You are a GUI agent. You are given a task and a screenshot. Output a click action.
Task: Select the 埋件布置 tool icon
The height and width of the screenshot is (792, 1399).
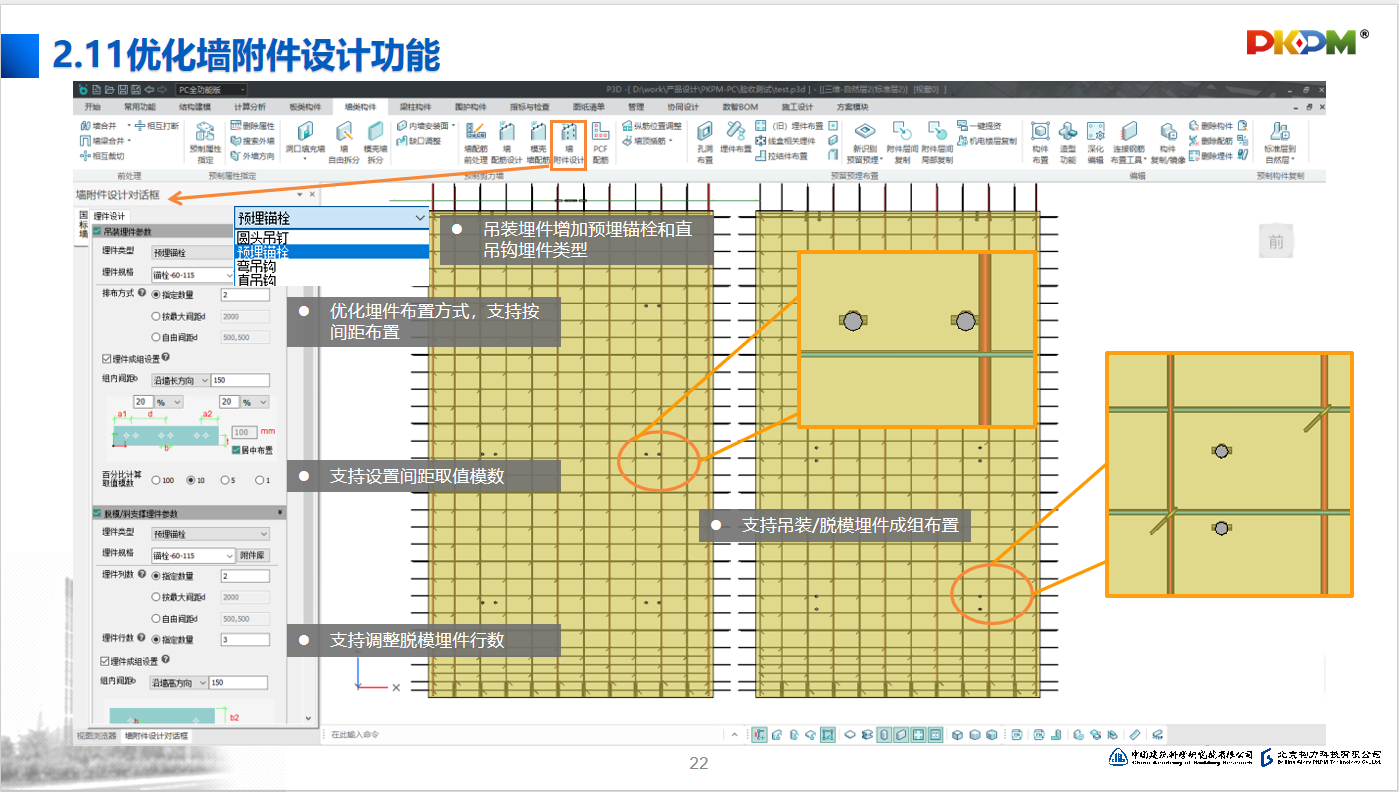[736, 137]
